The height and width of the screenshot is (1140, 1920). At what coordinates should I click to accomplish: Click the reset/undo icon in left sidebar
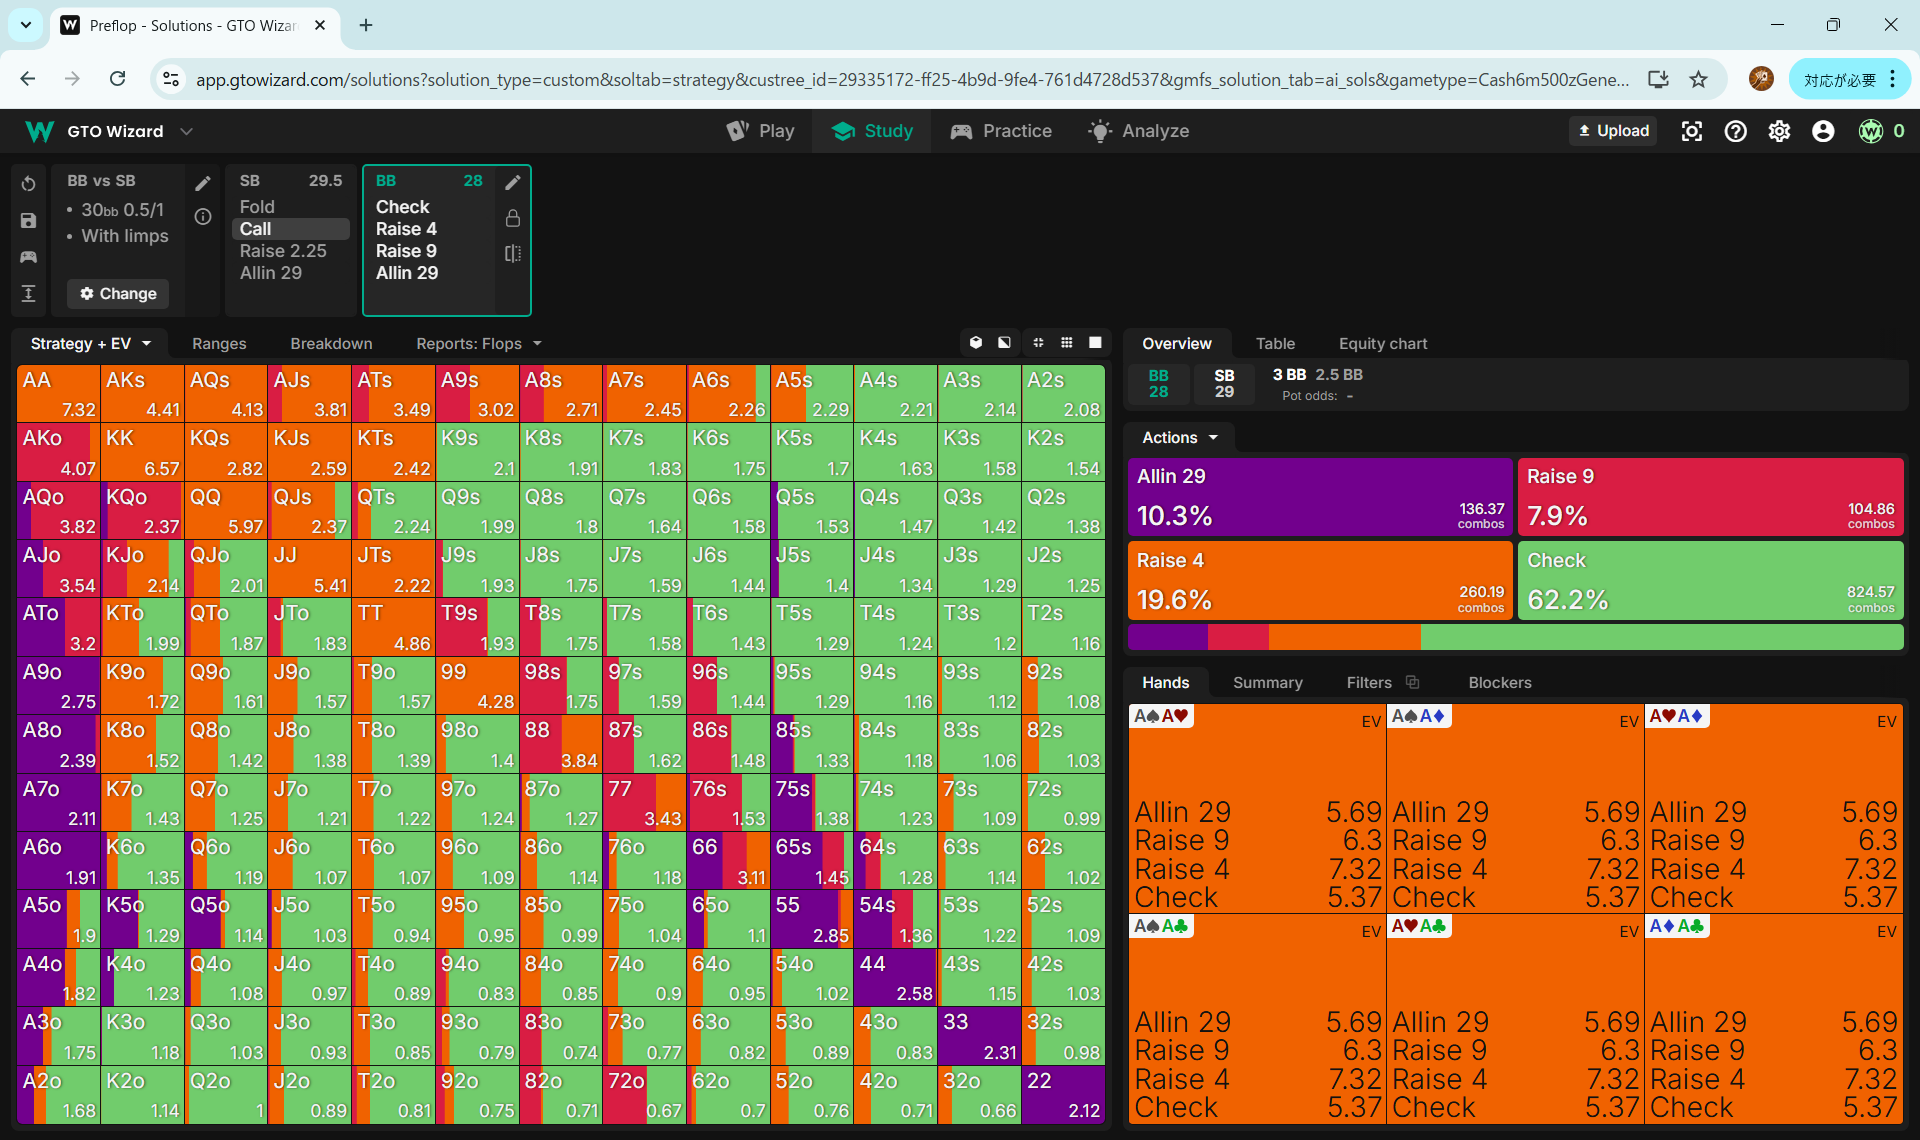tap(28, 184)
